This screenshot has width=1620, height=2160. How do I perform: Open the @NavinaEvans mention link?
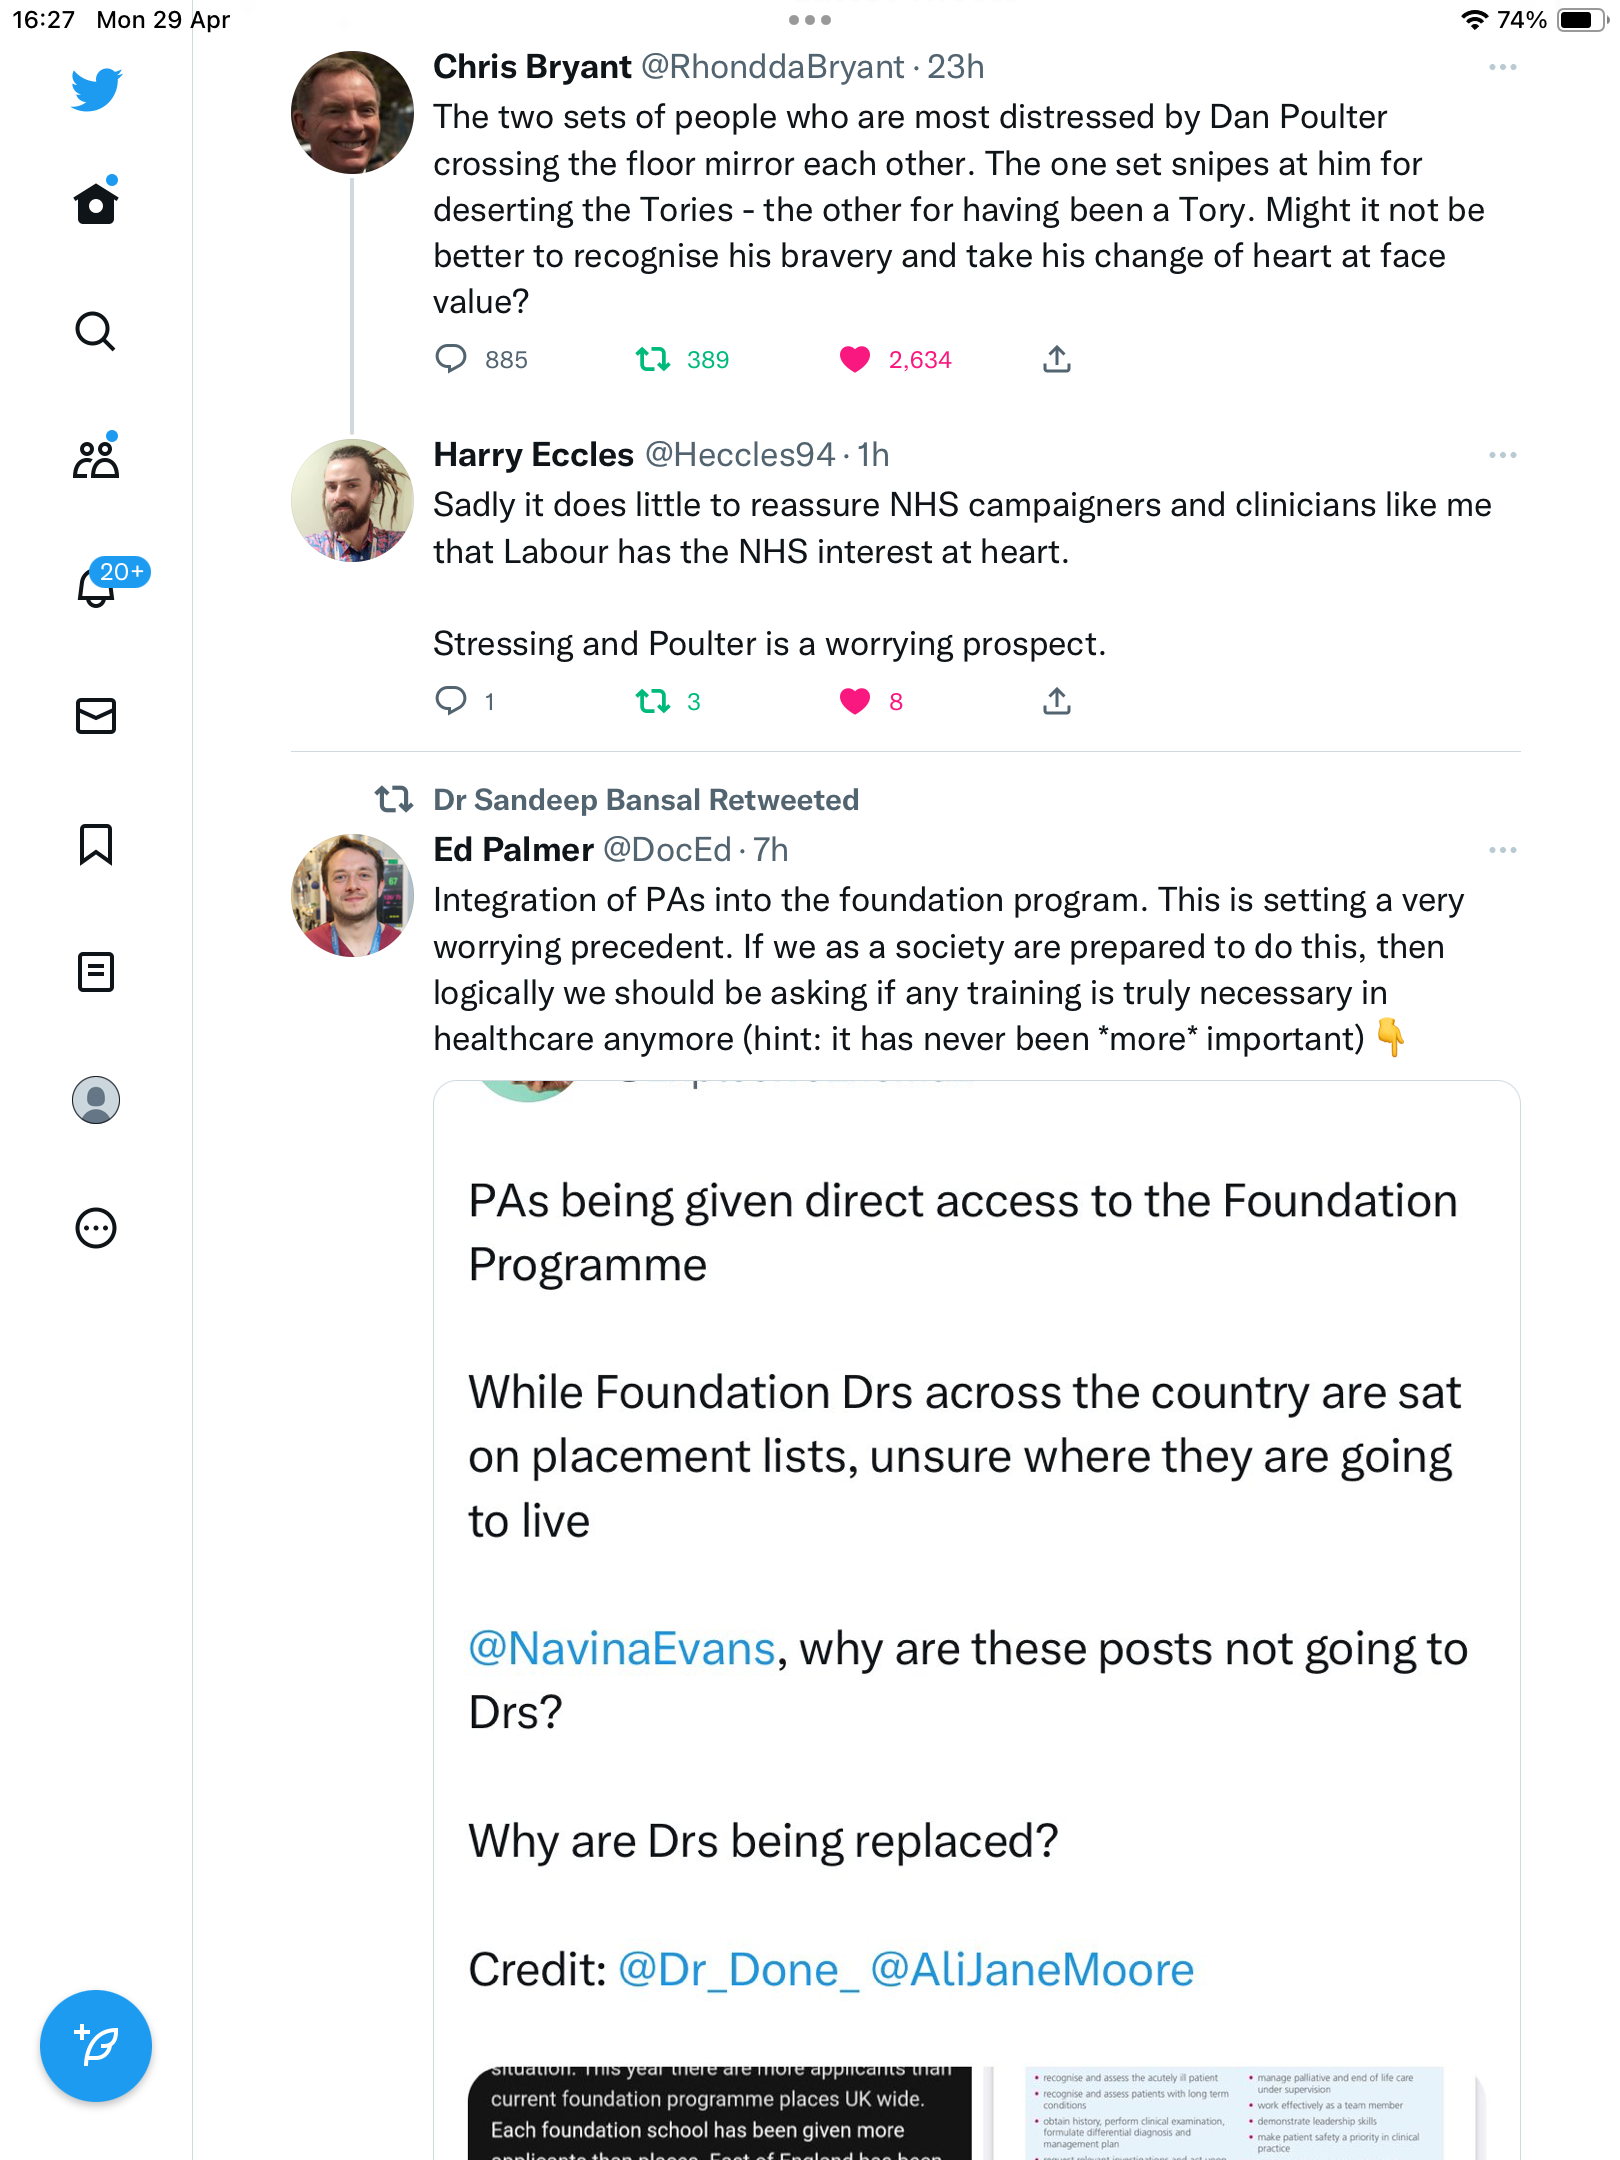point(622,1648)
